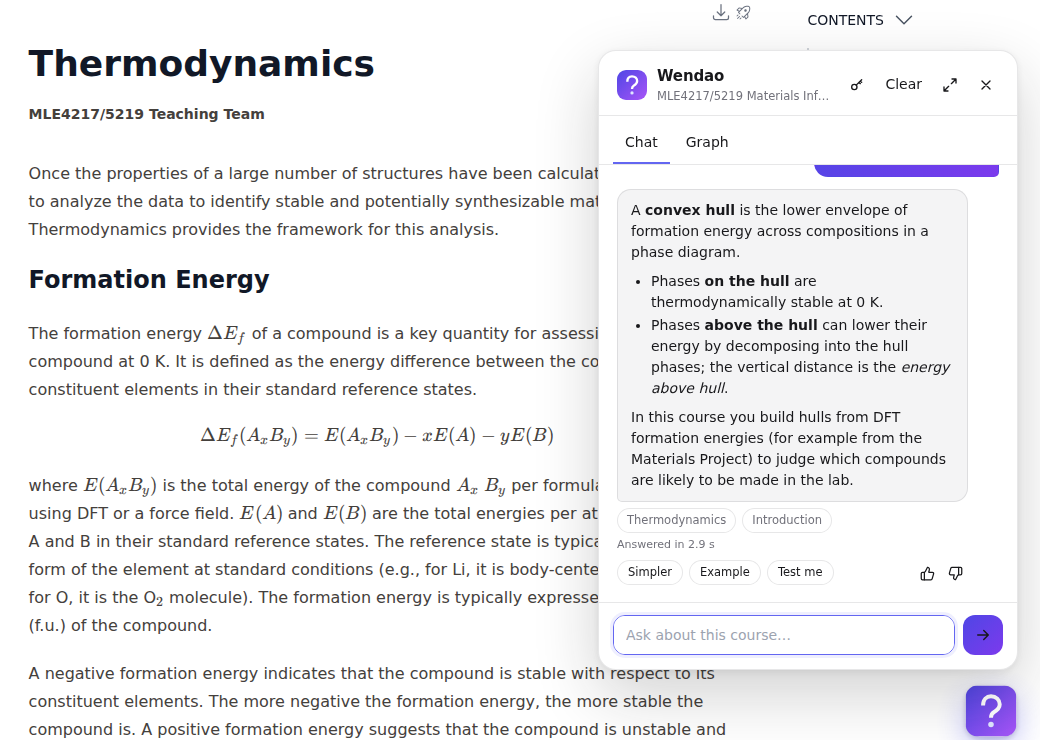Clear the Wendao chat history
This screenshot has height=740, width=1040.
(903, 84)
